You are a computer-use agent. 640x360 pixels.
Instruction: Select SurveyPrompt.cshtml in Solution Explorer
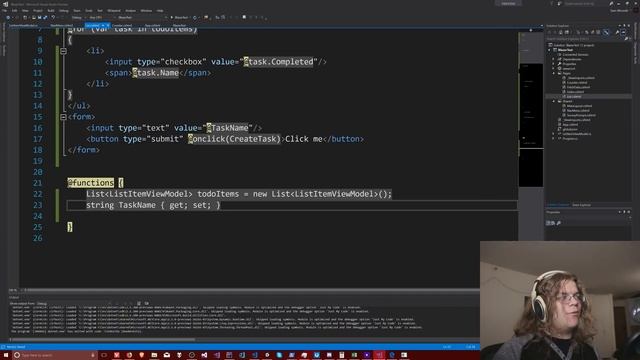point(581,115)
